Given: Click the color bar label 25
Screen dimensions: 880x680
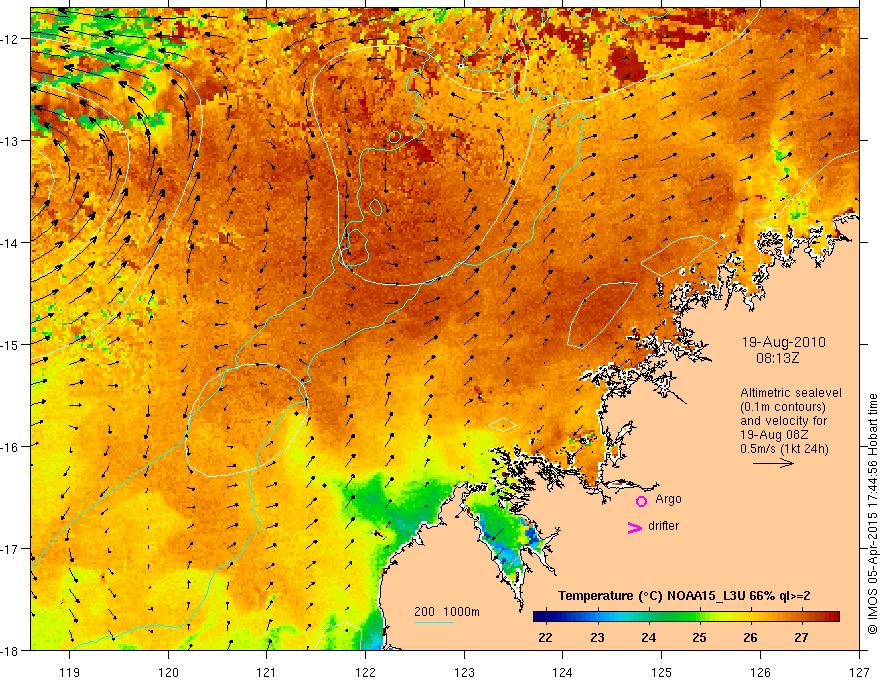Looking at the screenshot, I should [699, 637].
